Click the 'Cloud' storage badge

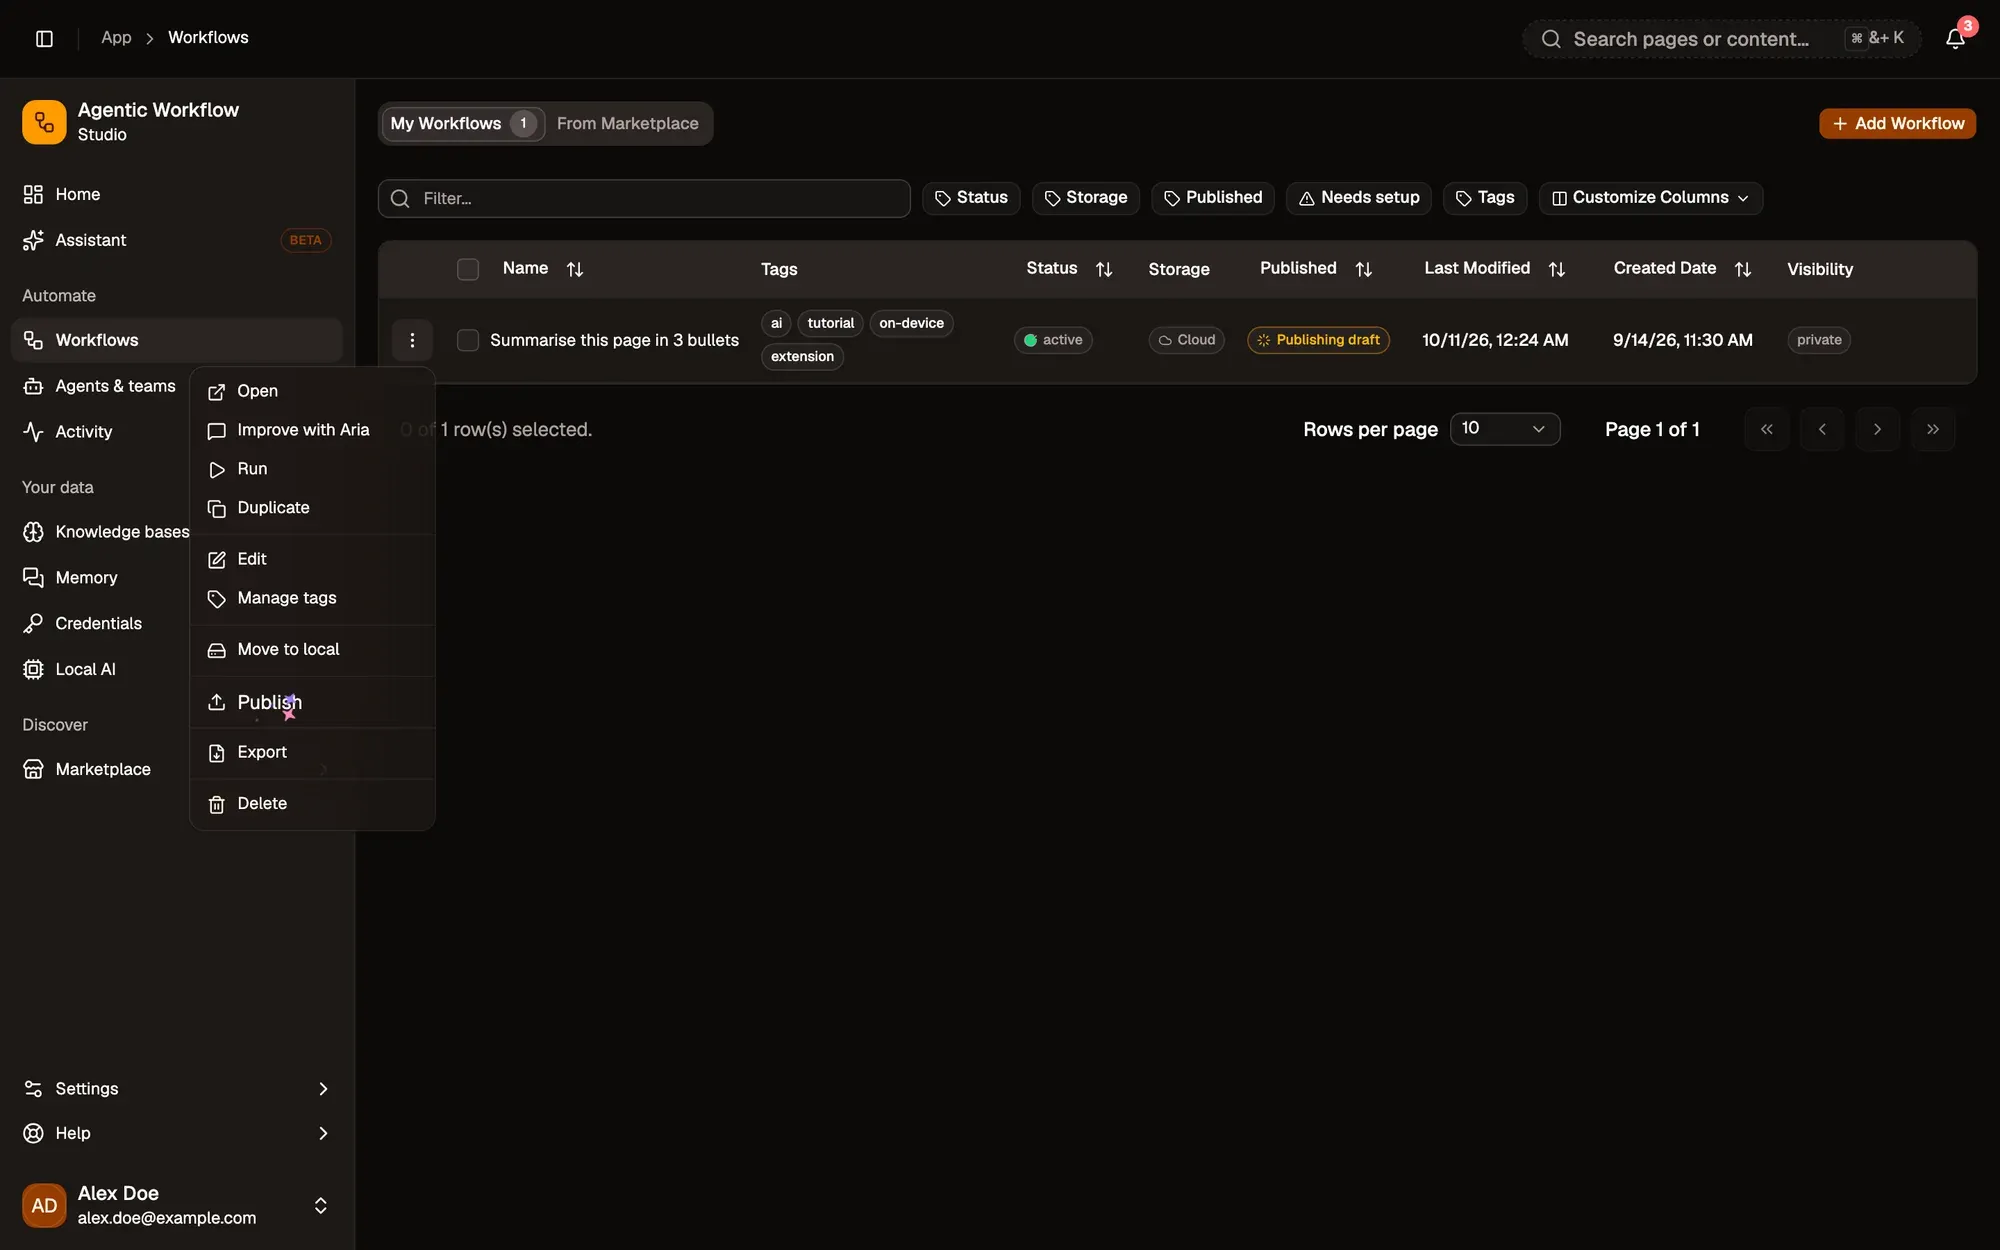1186,340
